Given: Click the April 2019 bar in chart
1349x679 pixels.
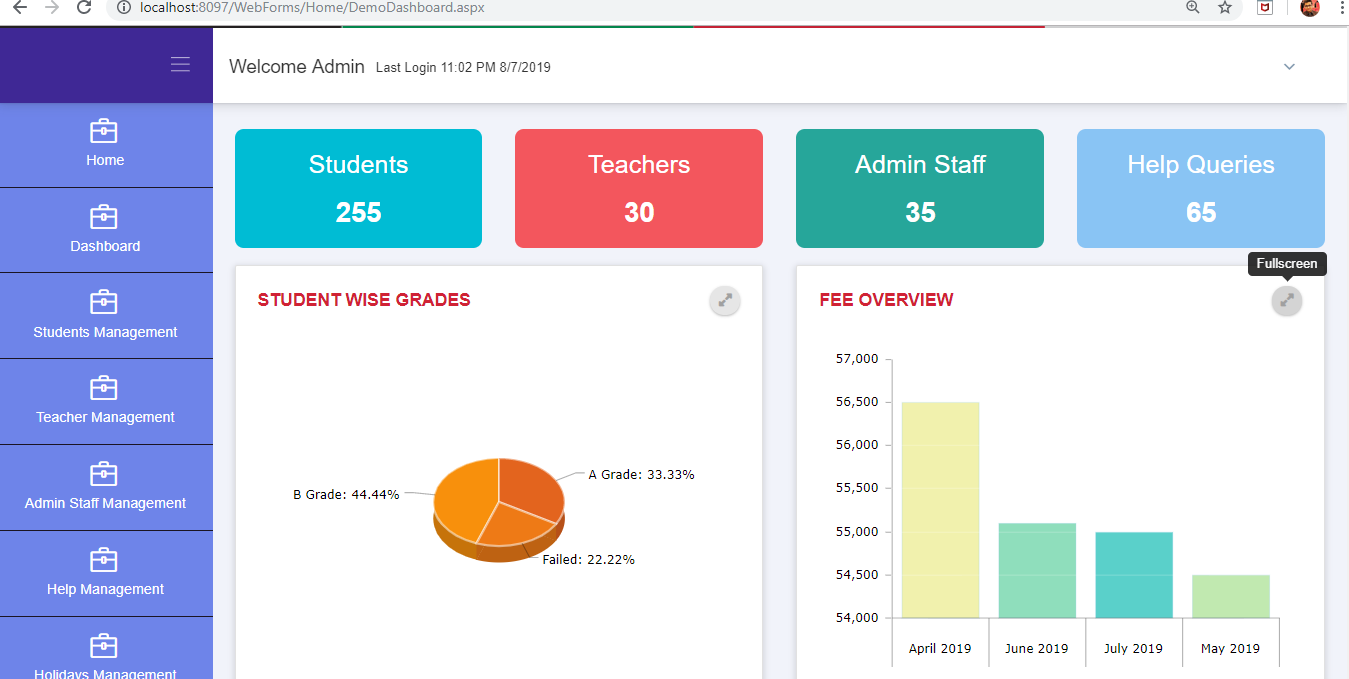Looking at the screenshot, I should tap(940, 510).
